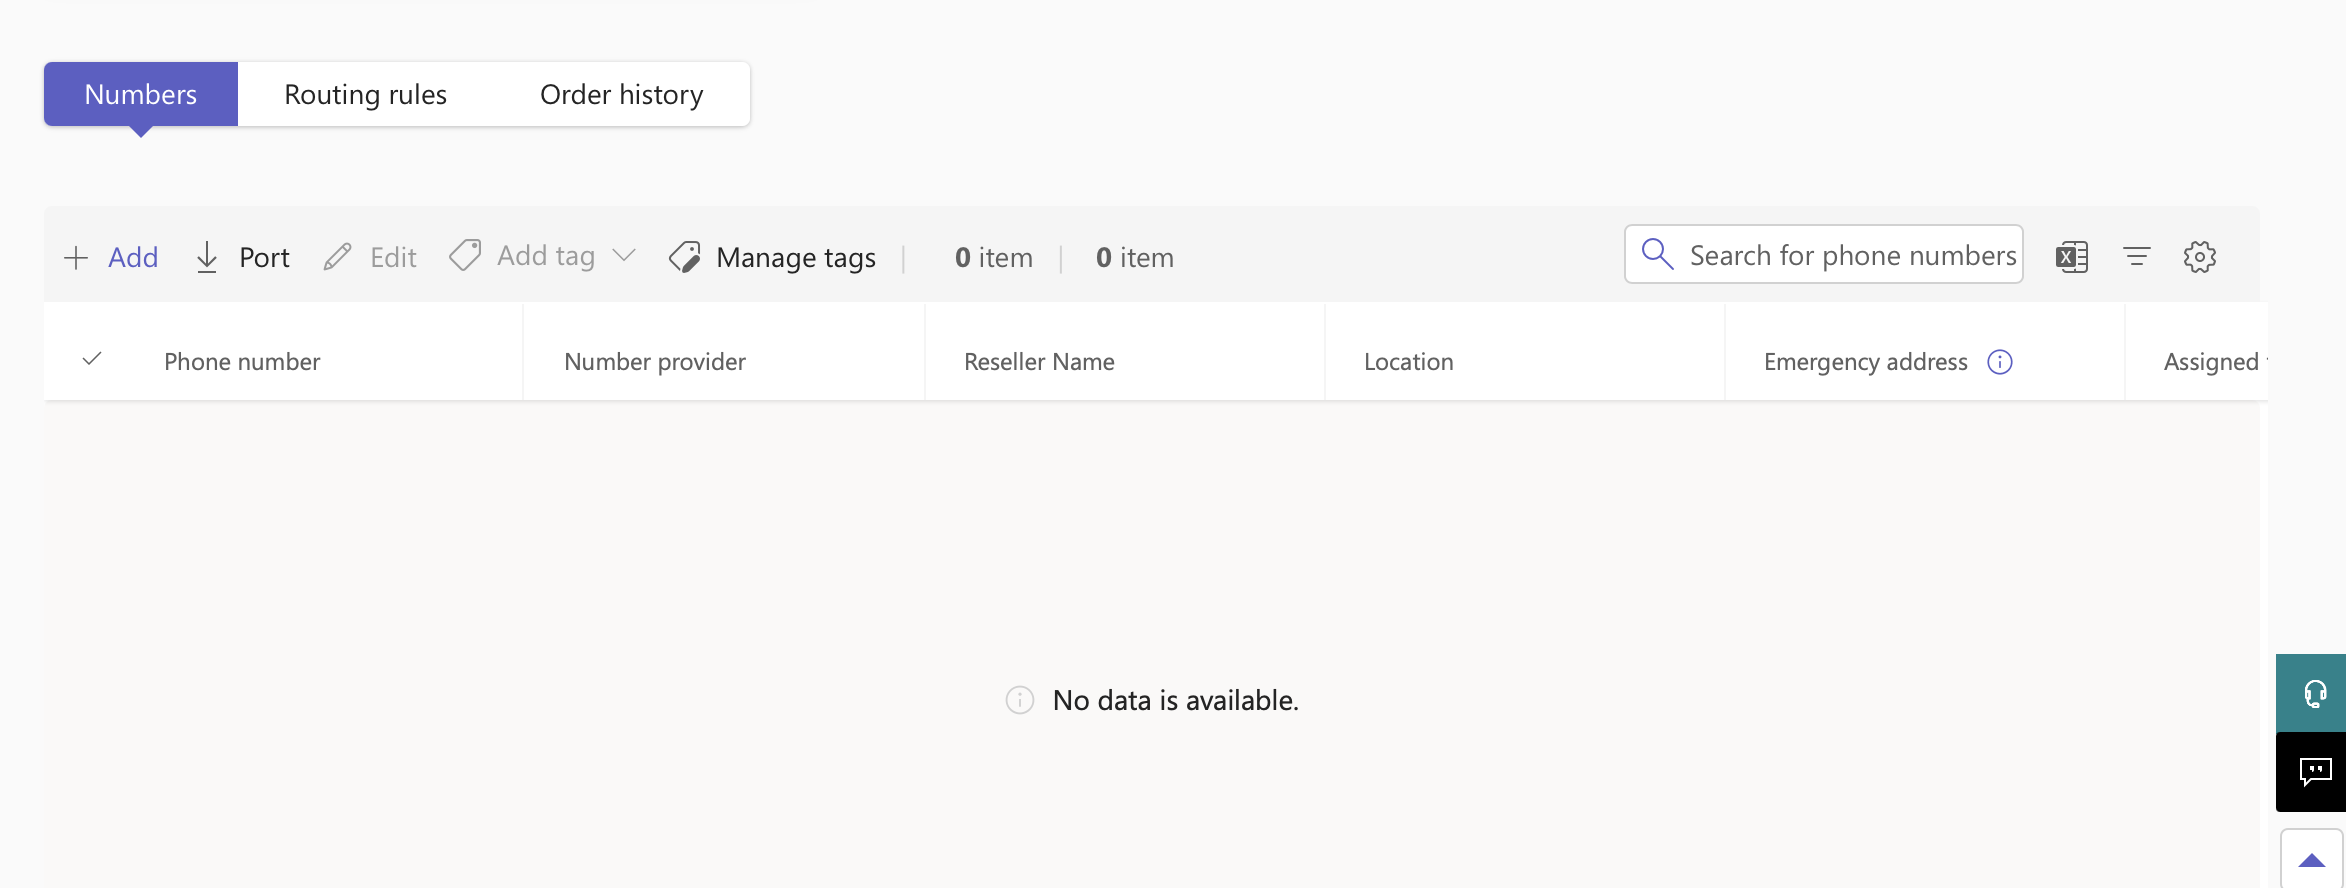Click the Edit button

coord(370,257)
